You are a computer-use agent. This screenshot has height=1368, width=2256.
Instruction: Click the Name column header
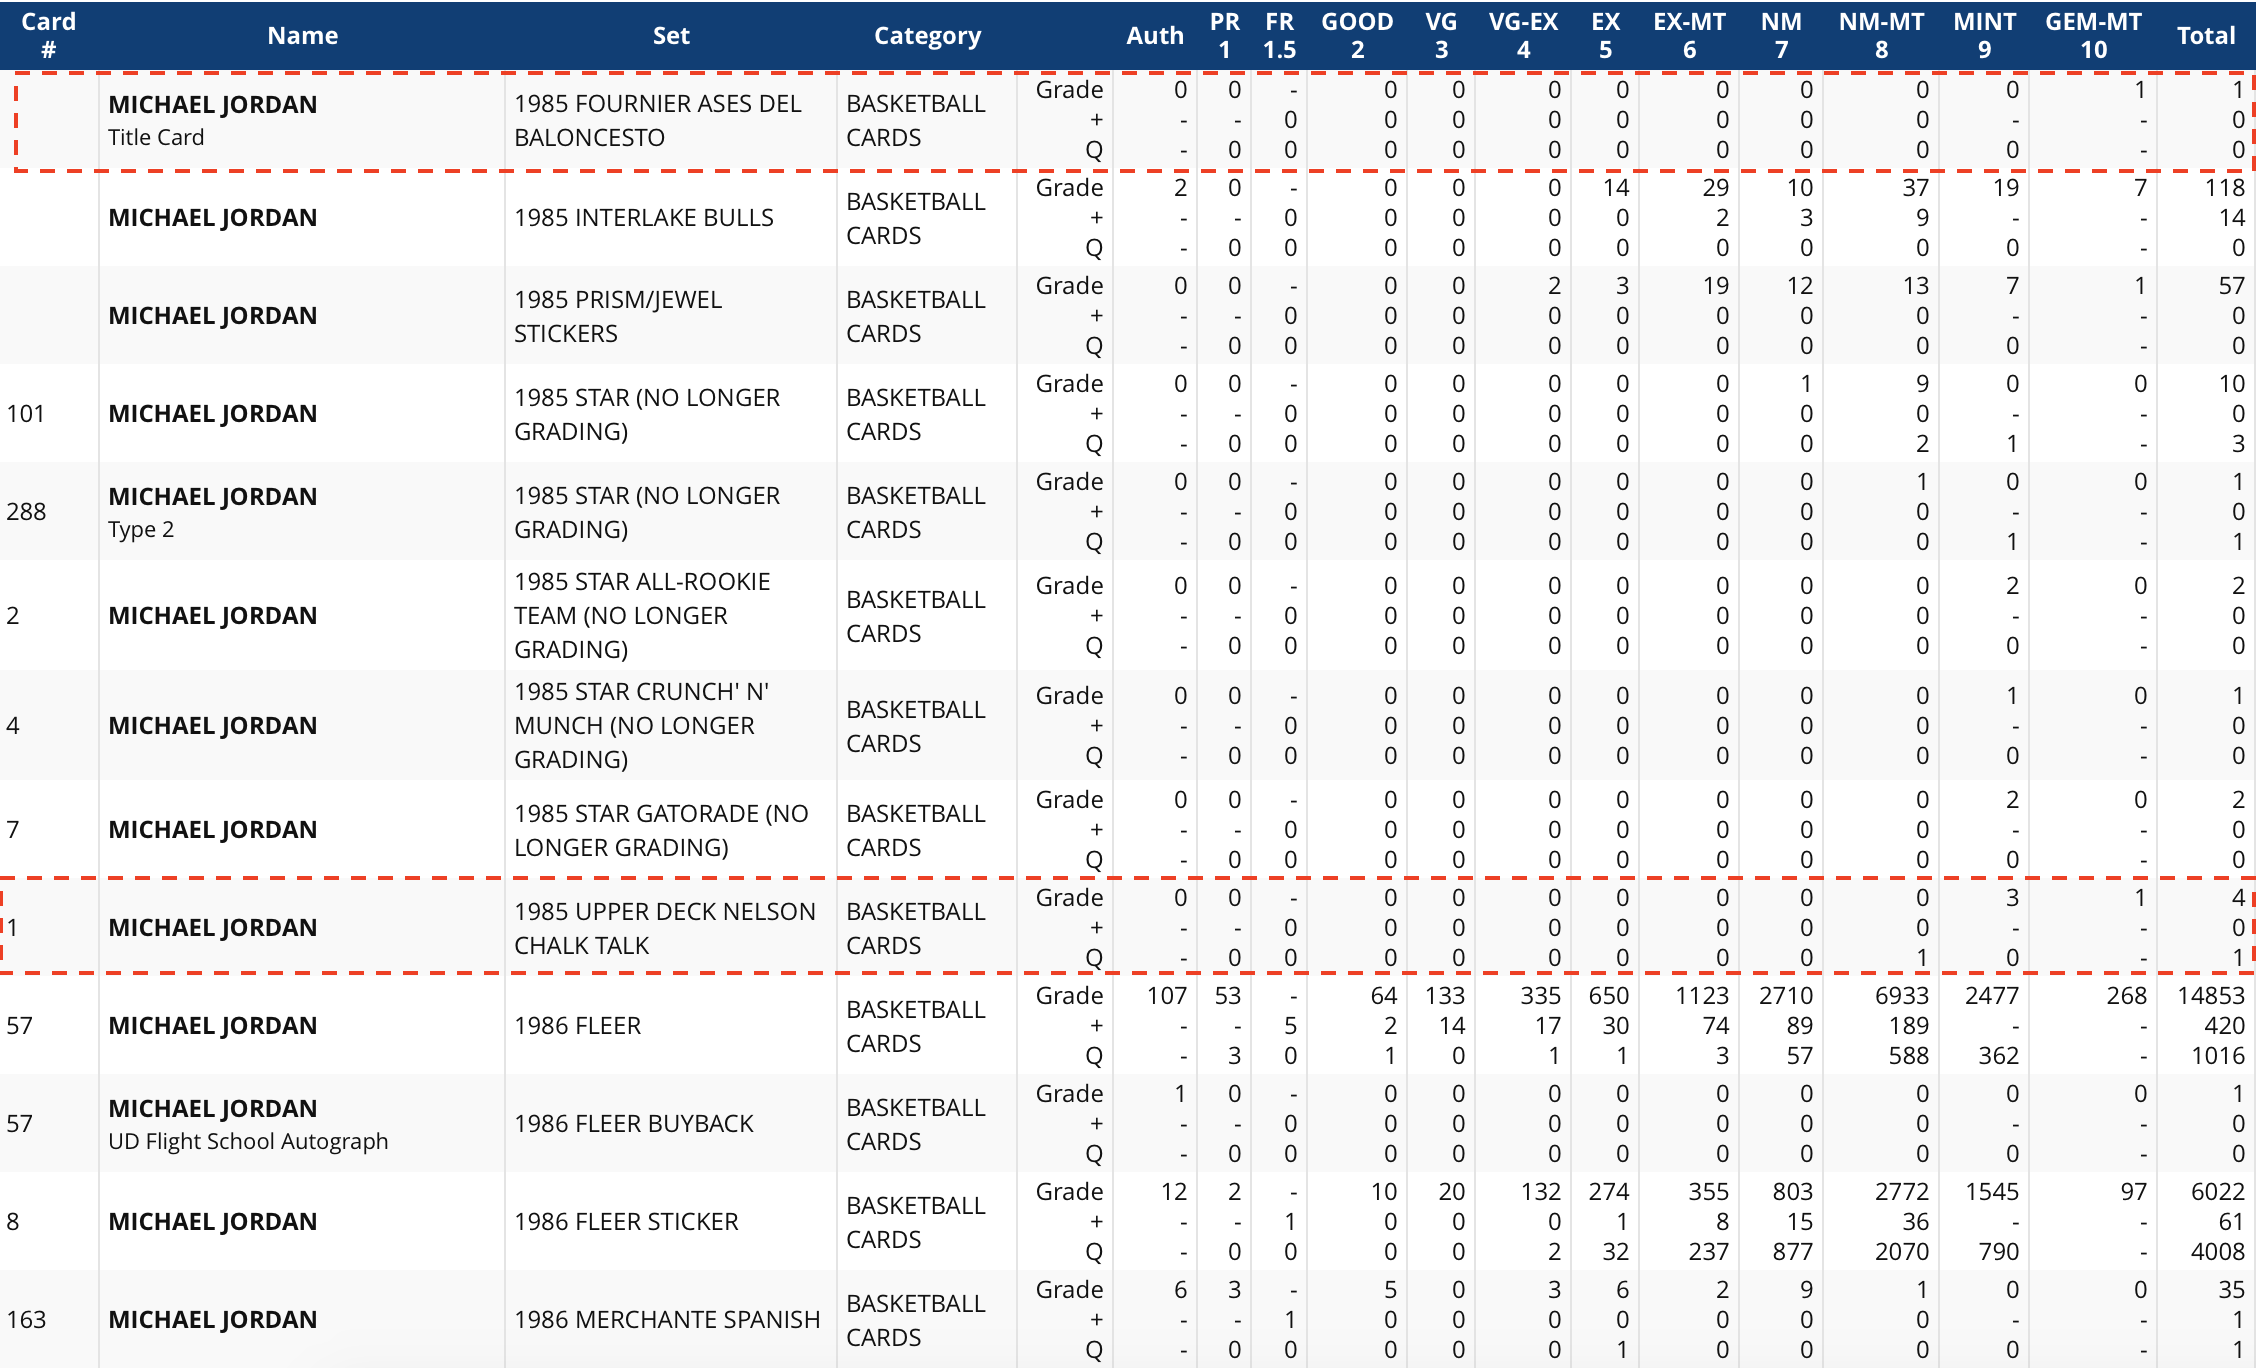302,36
